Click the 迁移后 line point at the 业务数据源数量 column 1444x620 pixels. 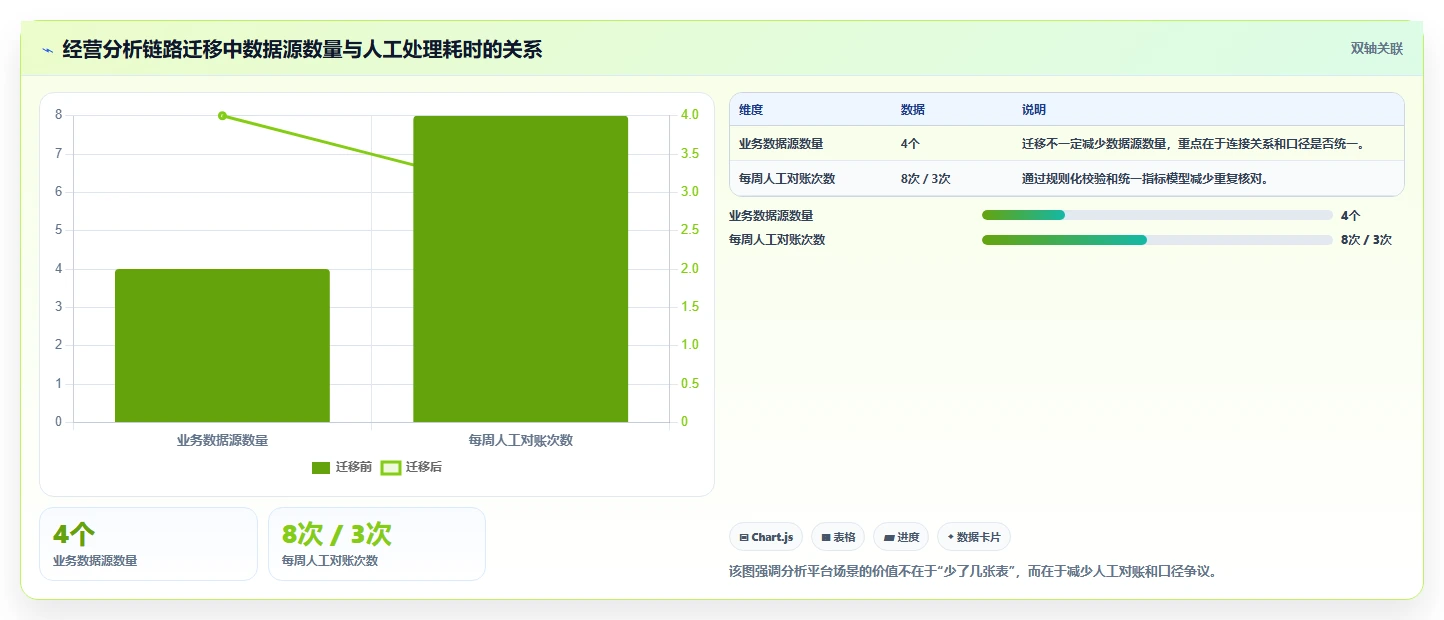(222, 116)
